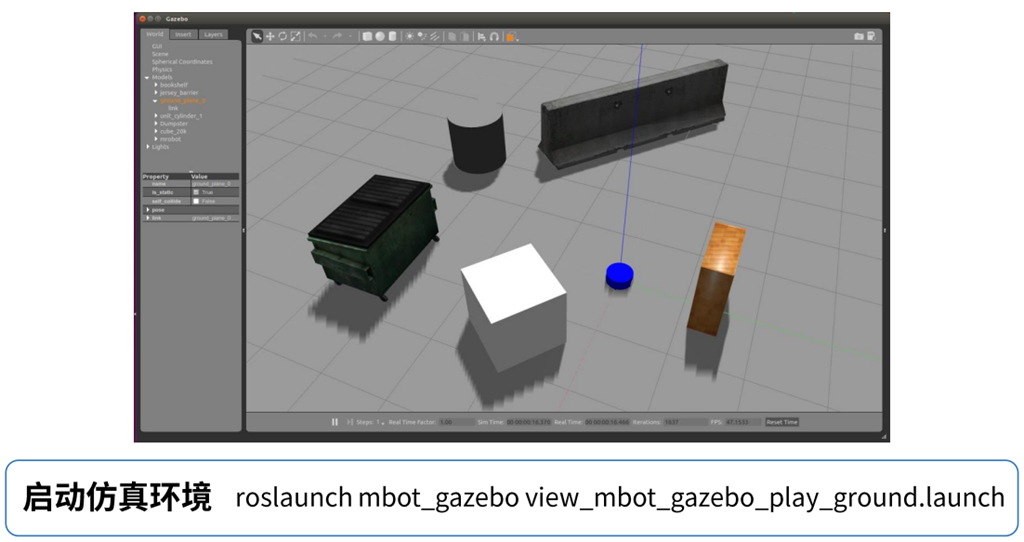Open the orange view angle selector
Viewport: 1024px width, 542px height.
tap(512, 37)
